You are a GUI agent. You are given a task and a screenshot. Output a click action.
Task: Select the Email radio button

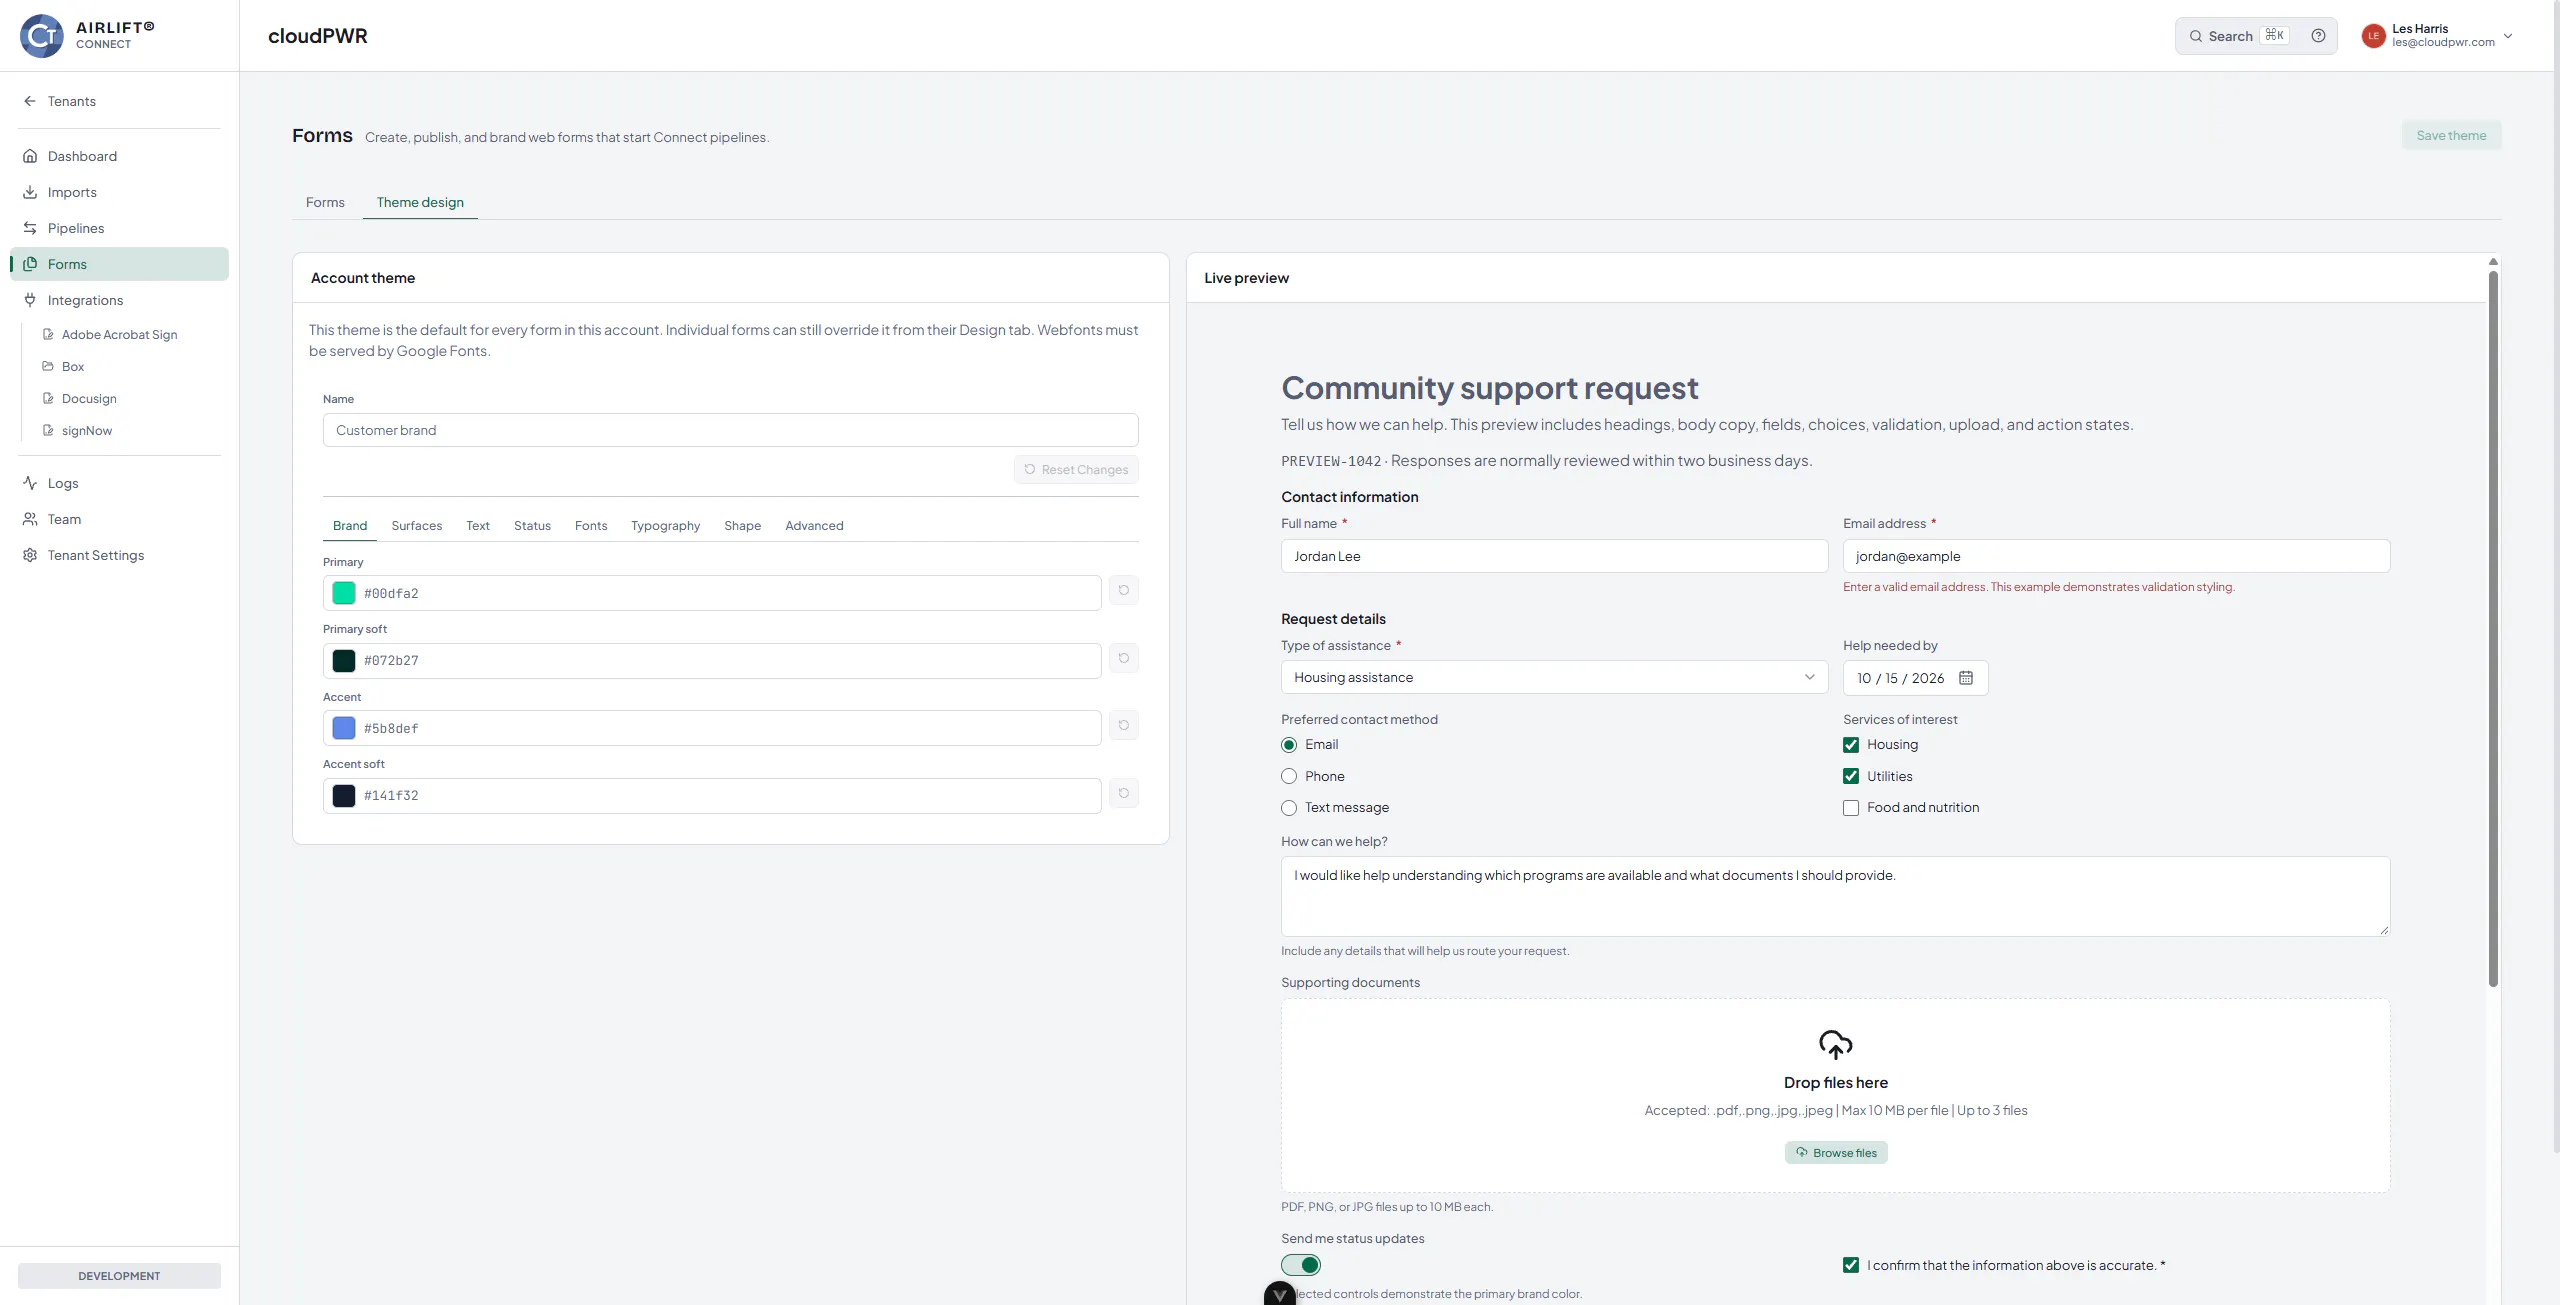tap(1289, 745)
